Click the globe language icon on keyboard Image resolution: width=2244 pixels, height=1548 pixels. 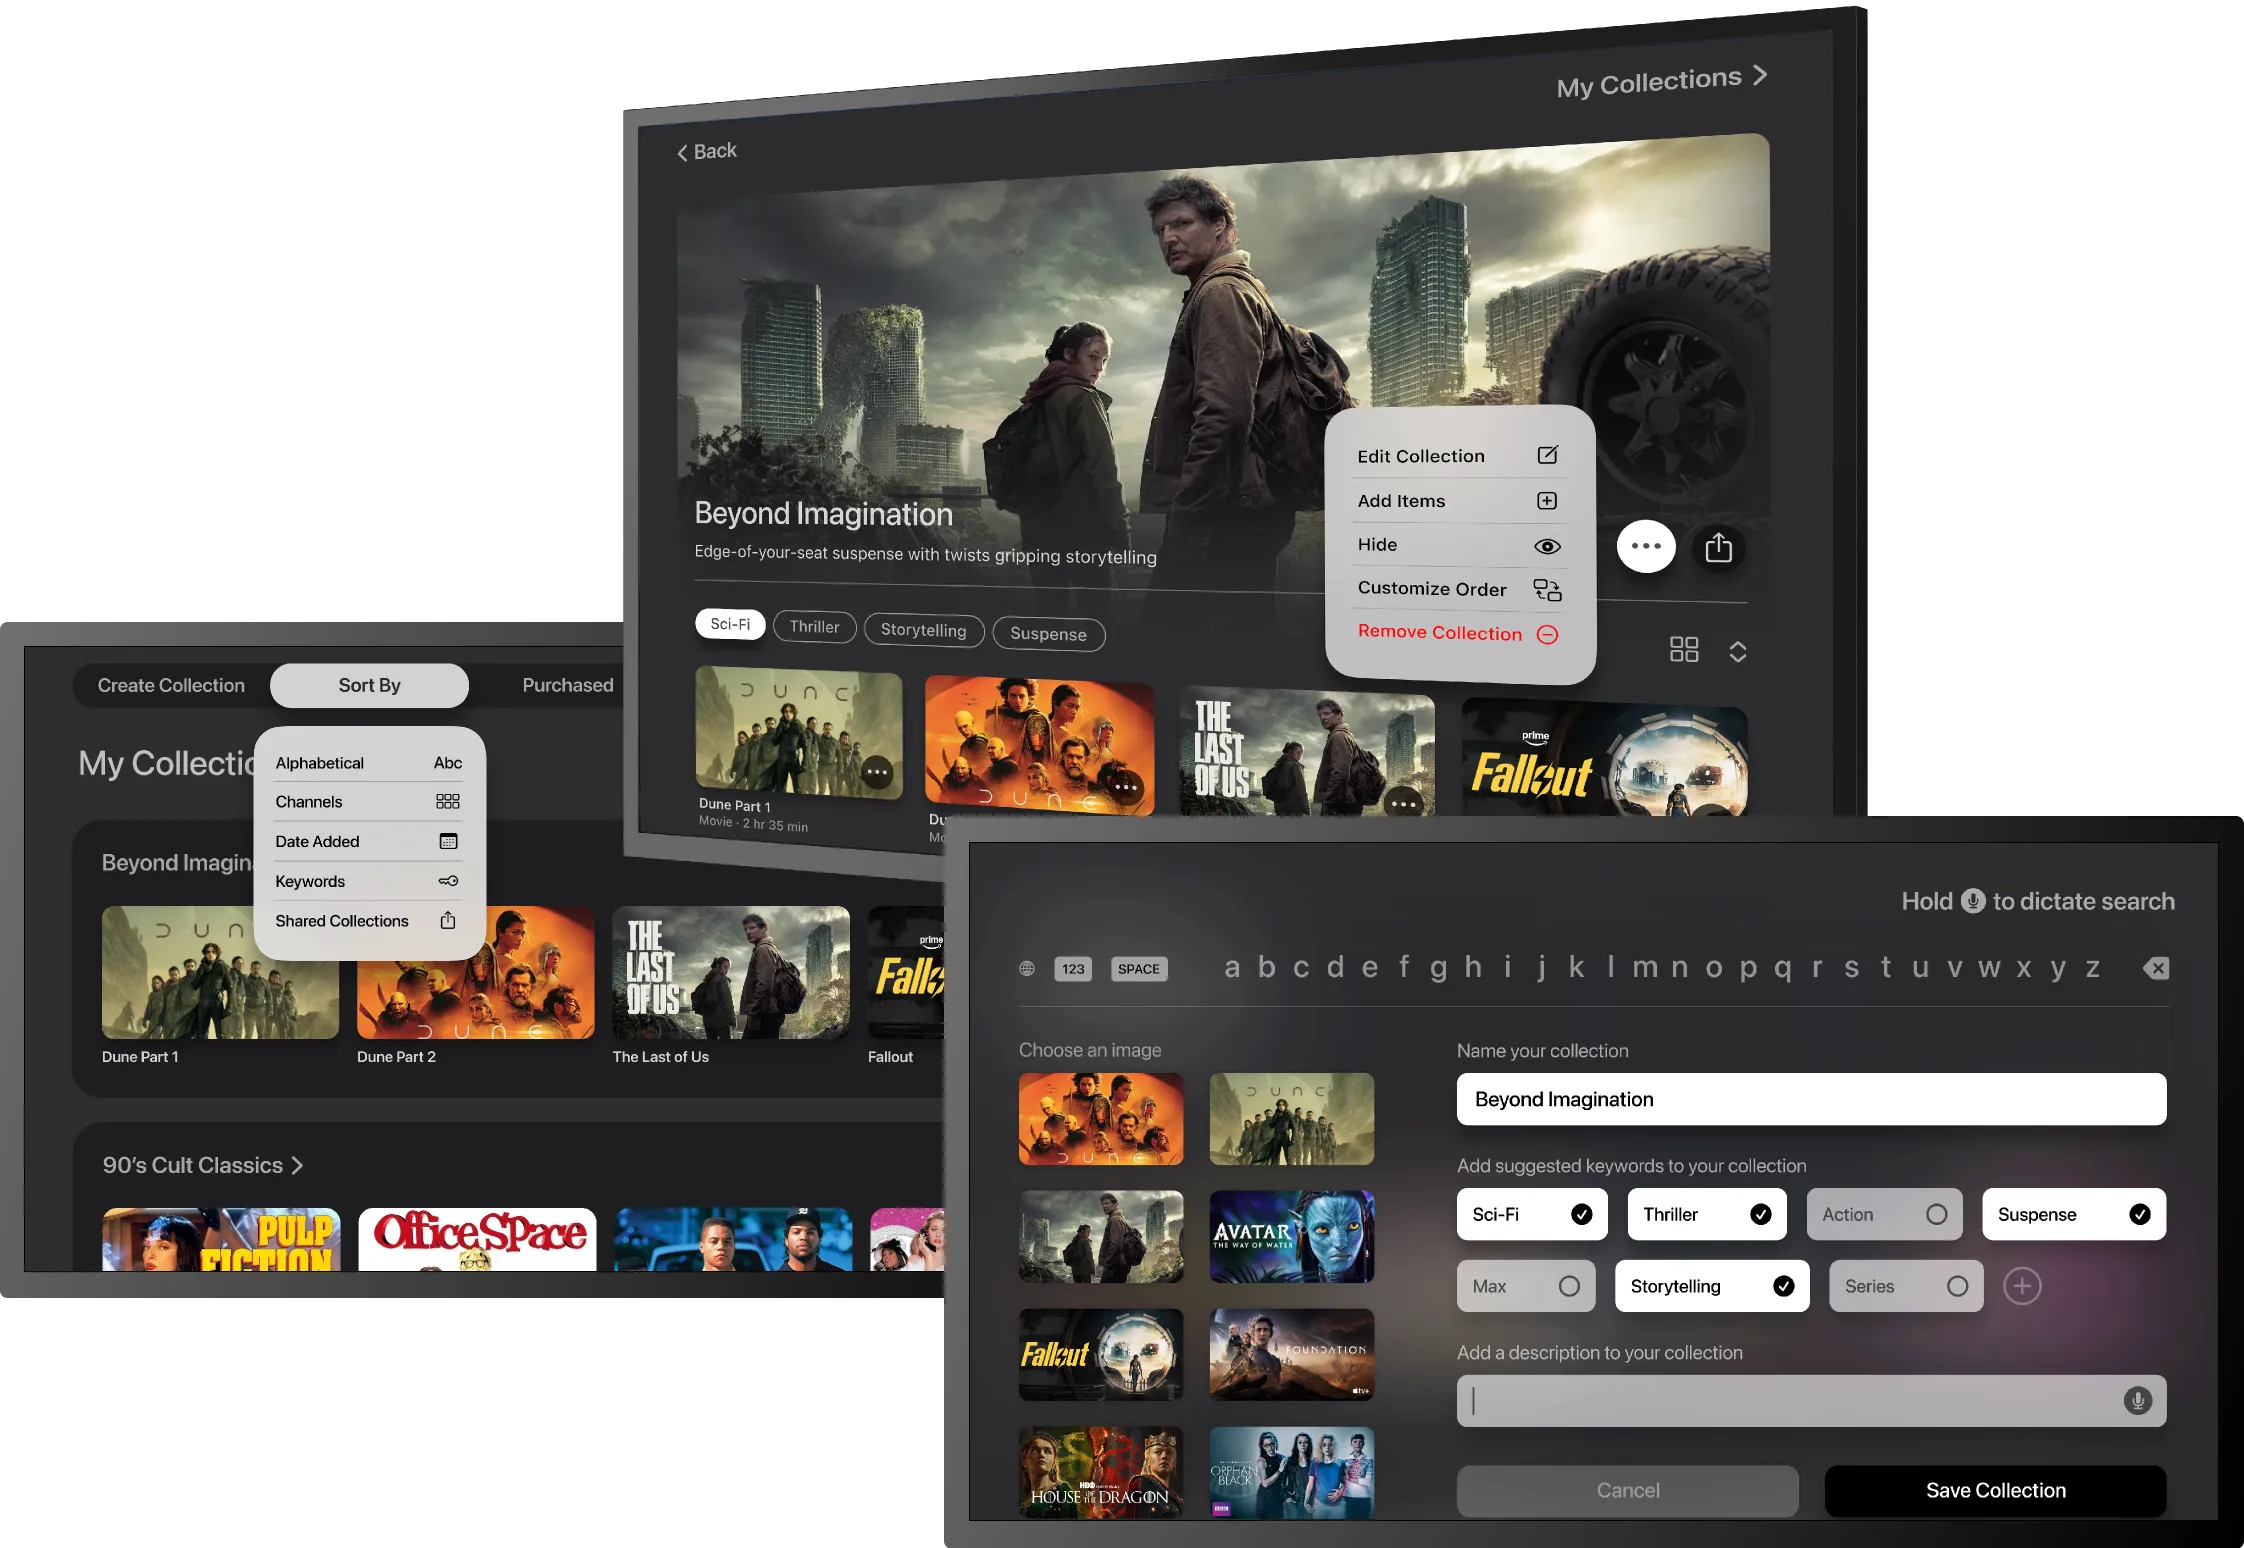point(1027,968)
